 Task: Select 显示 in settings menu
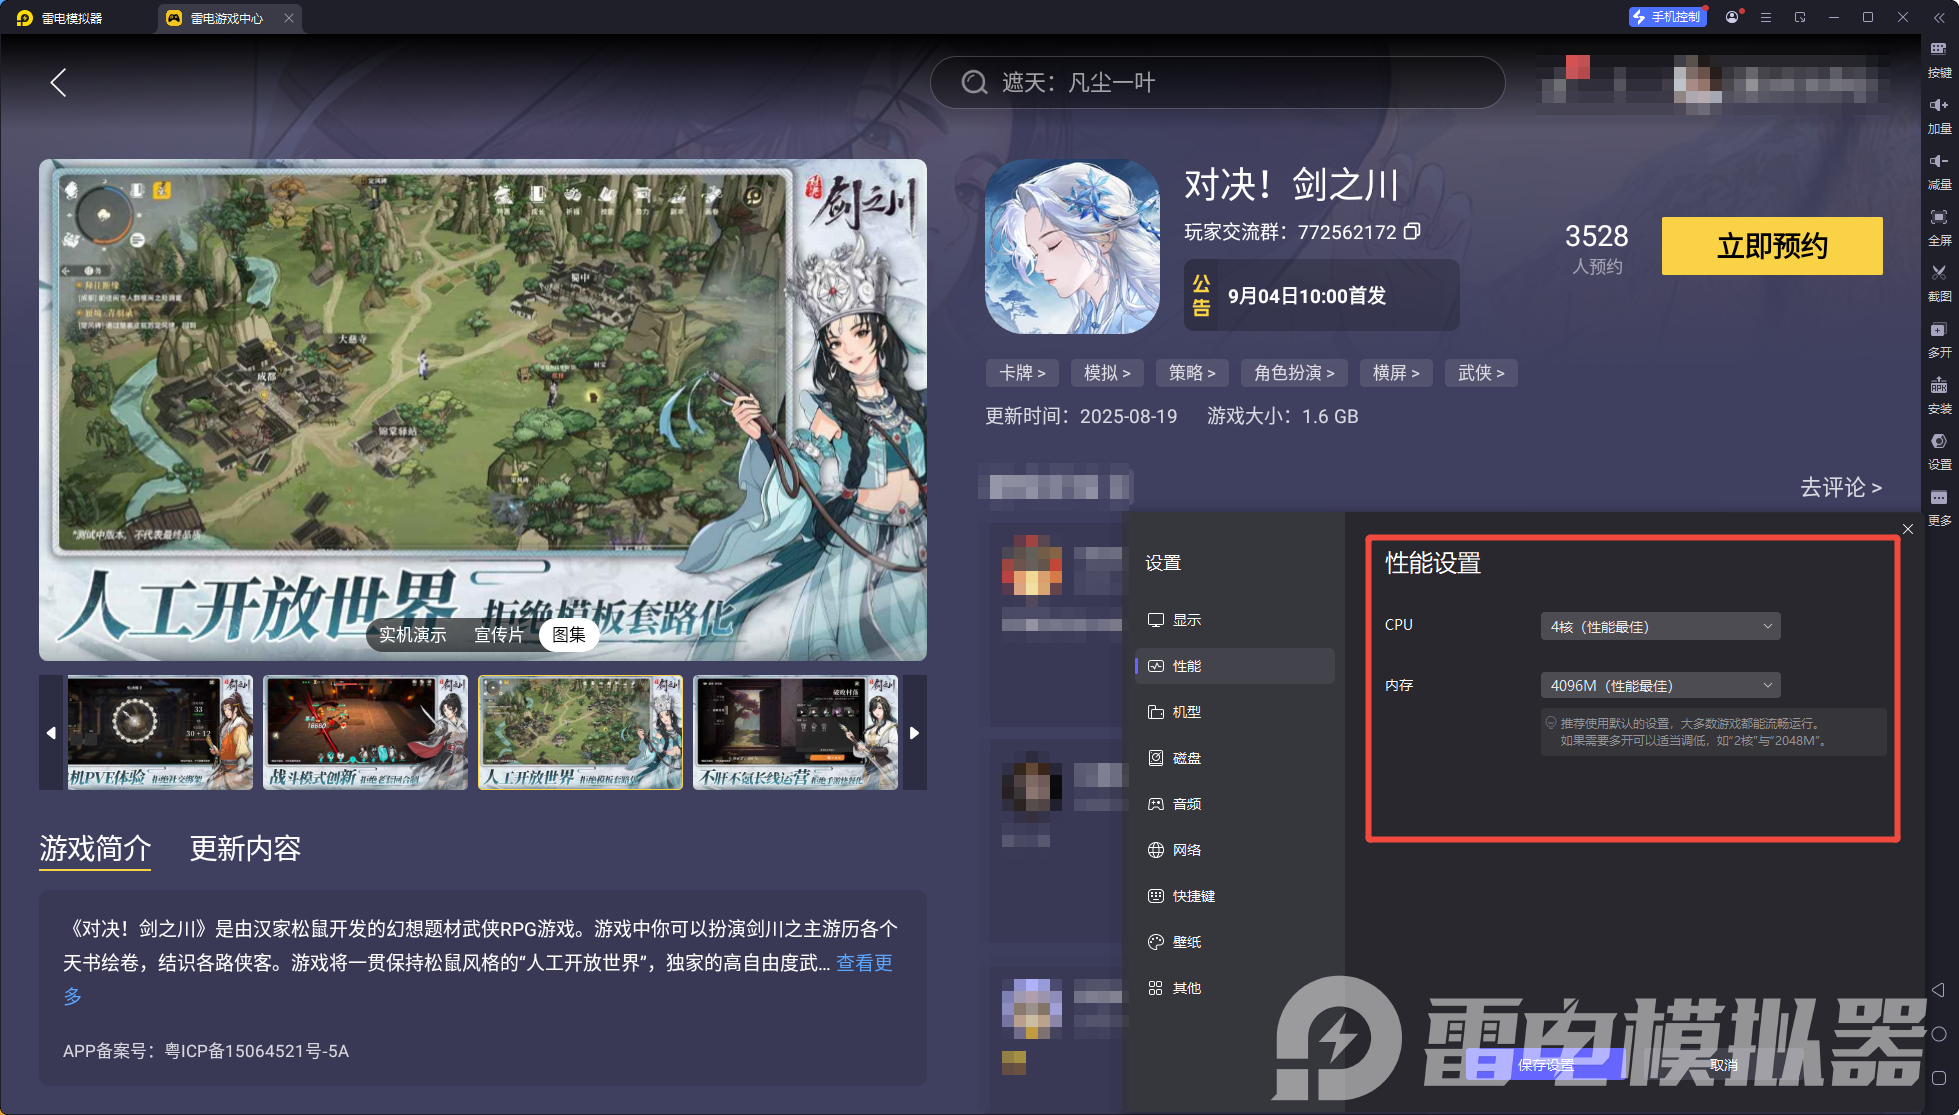[x=1186, y=620]
